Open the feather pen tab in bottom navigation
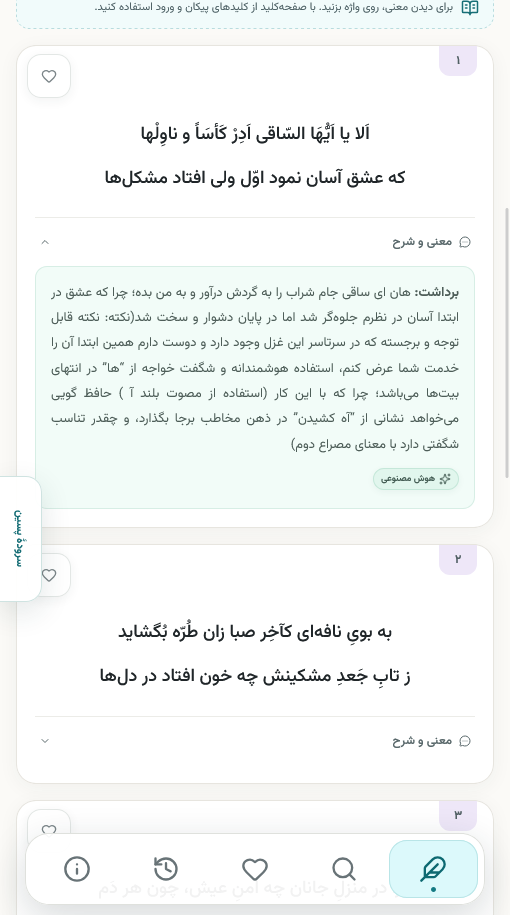 [x=433, y=869]
